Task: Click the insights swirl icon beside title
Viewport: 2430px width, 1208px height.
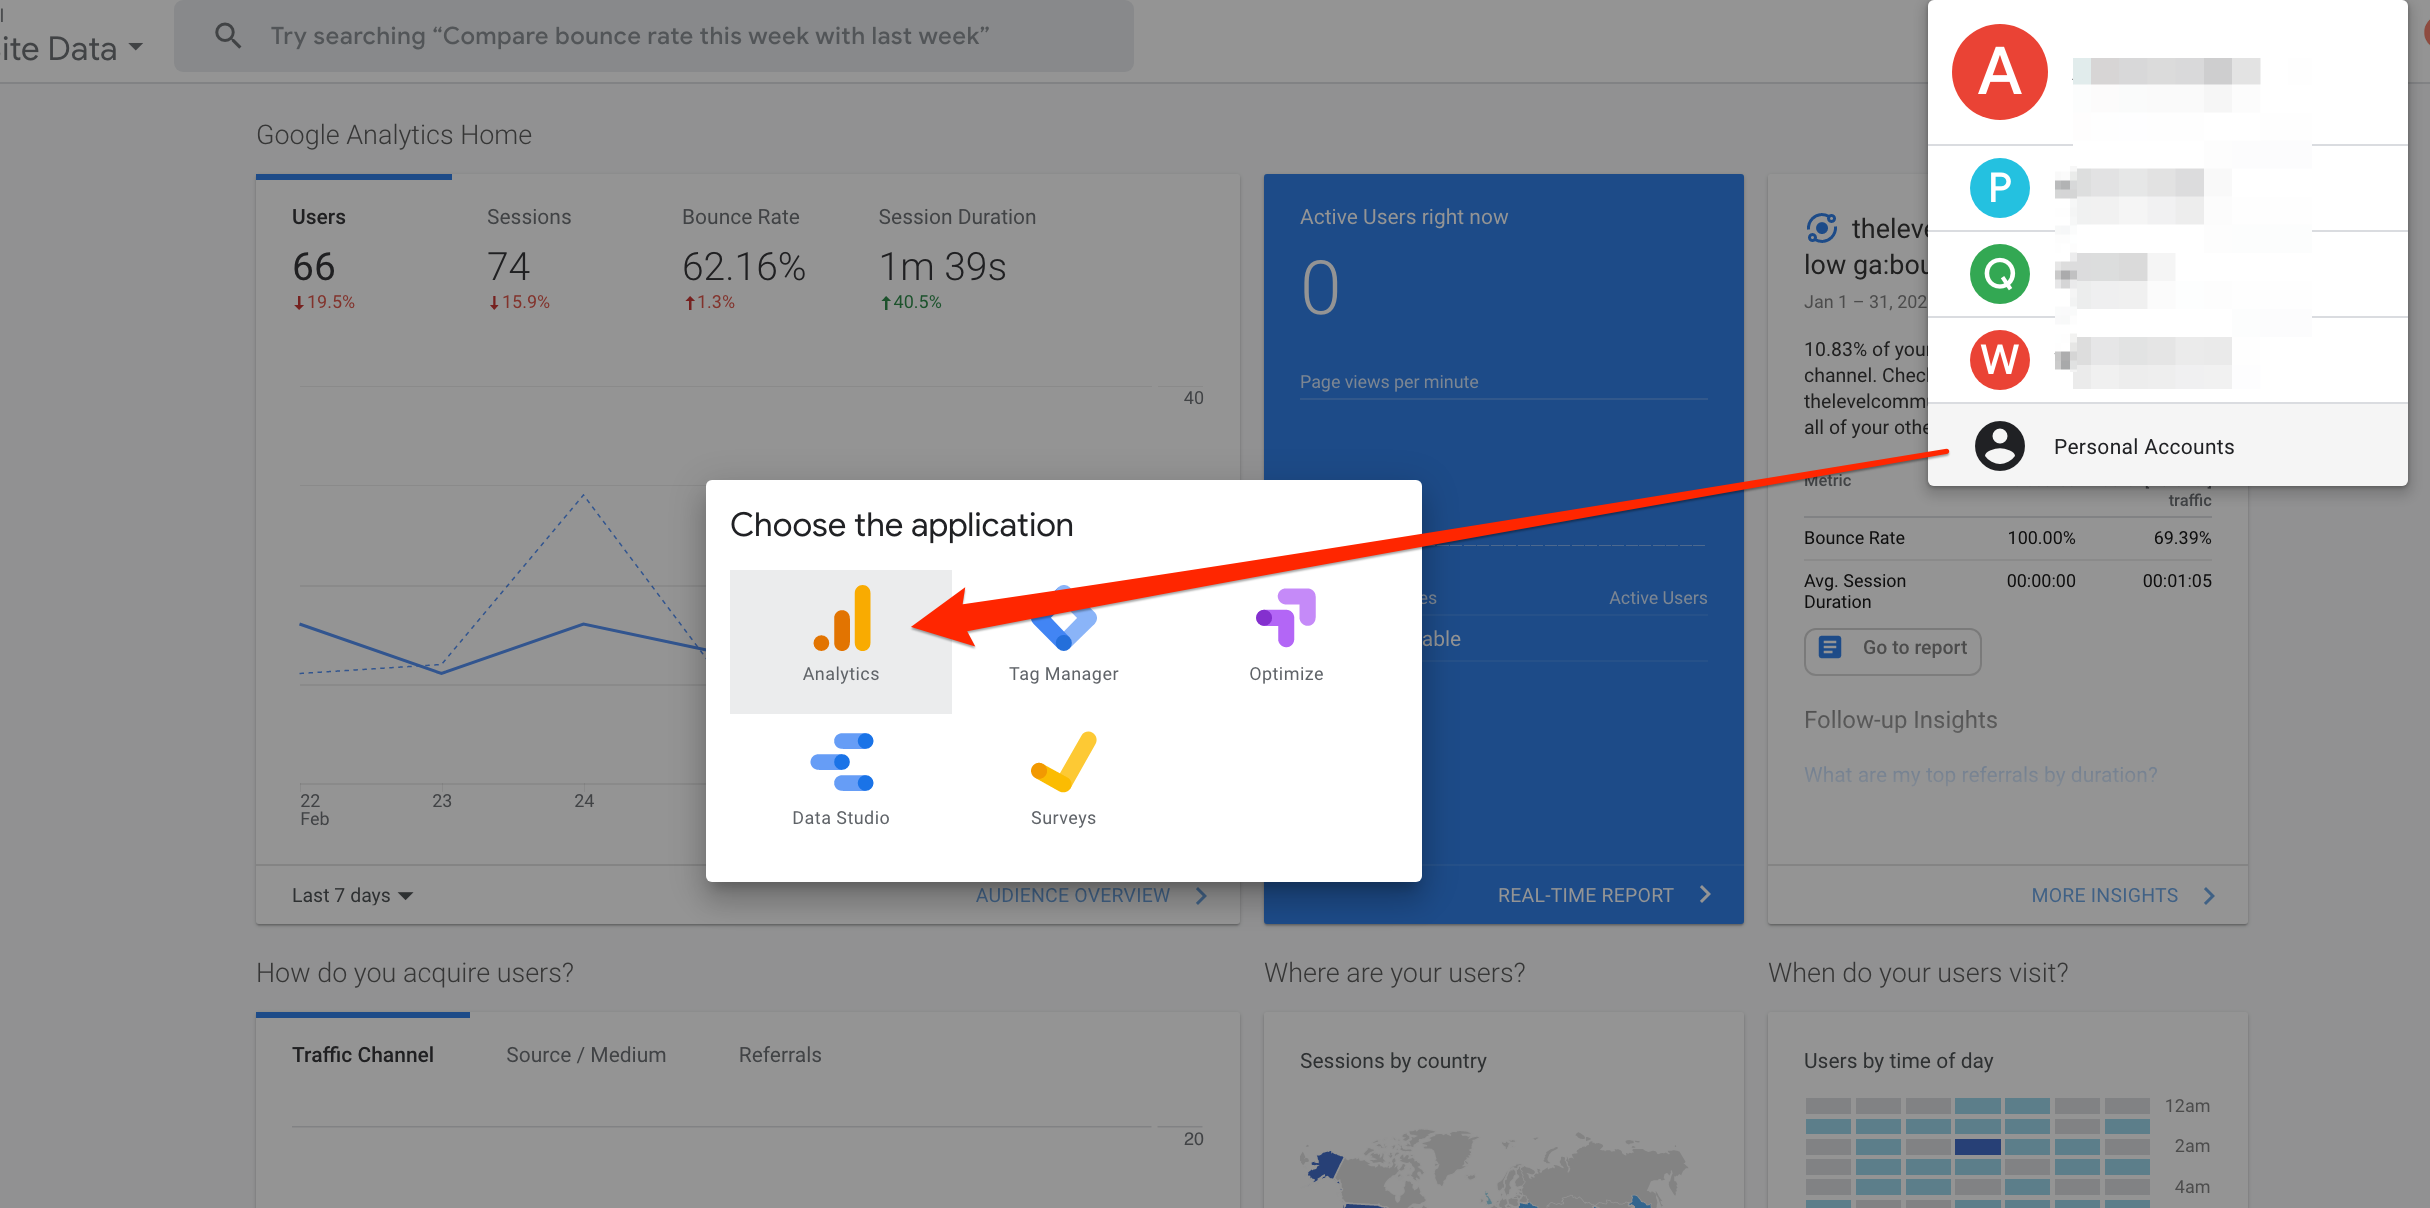Action: pos(1821,229)
